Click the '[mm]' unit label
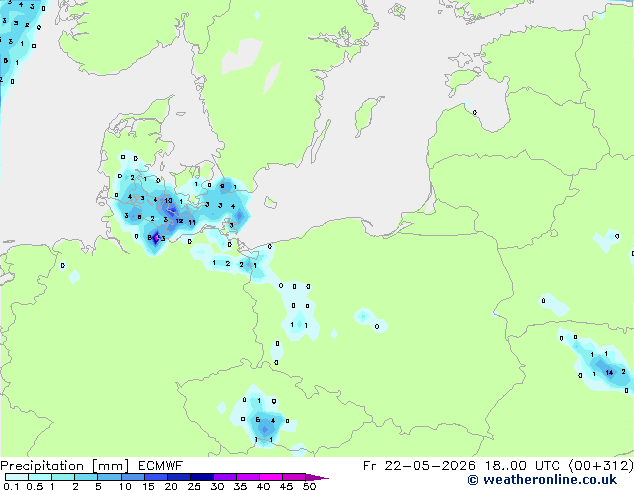Image resolution: width=634 pixels, height=490 pixels. 110,466
